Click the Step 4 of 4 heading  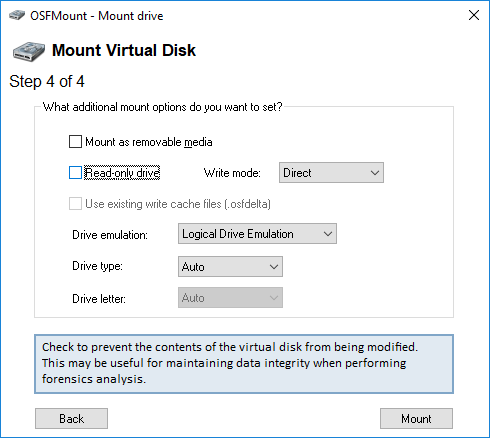pos(47,82)
